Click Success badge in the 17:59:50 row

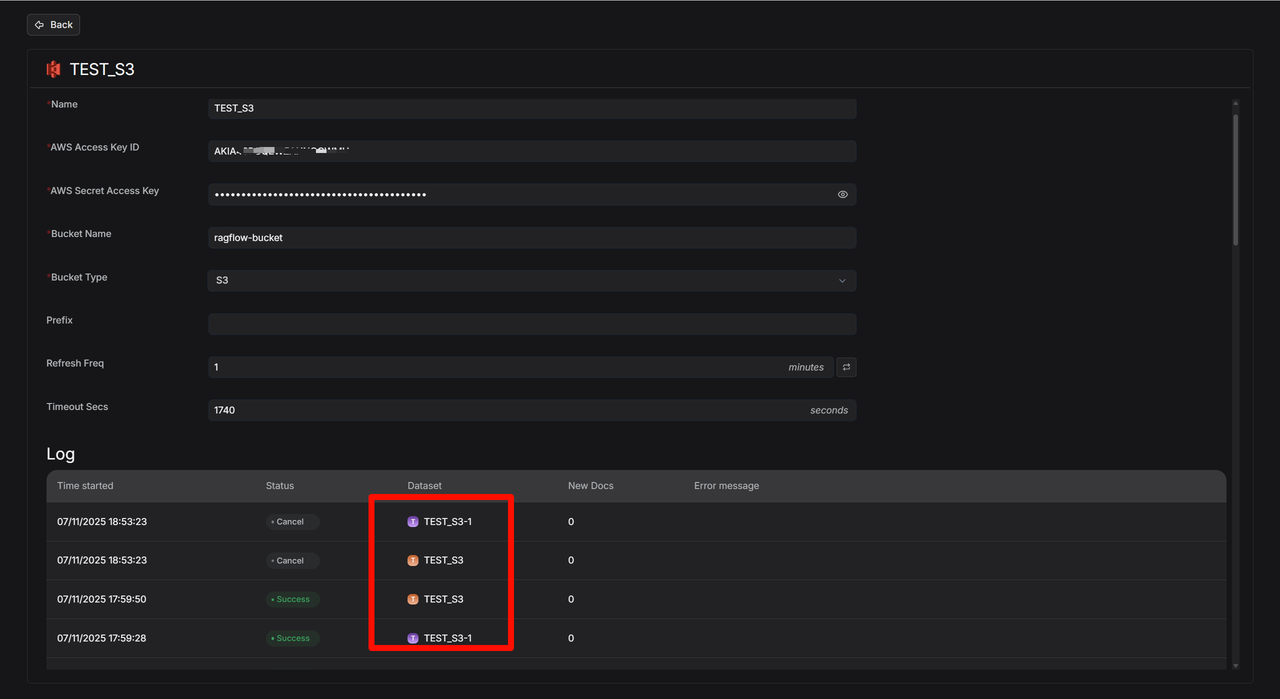292,600
